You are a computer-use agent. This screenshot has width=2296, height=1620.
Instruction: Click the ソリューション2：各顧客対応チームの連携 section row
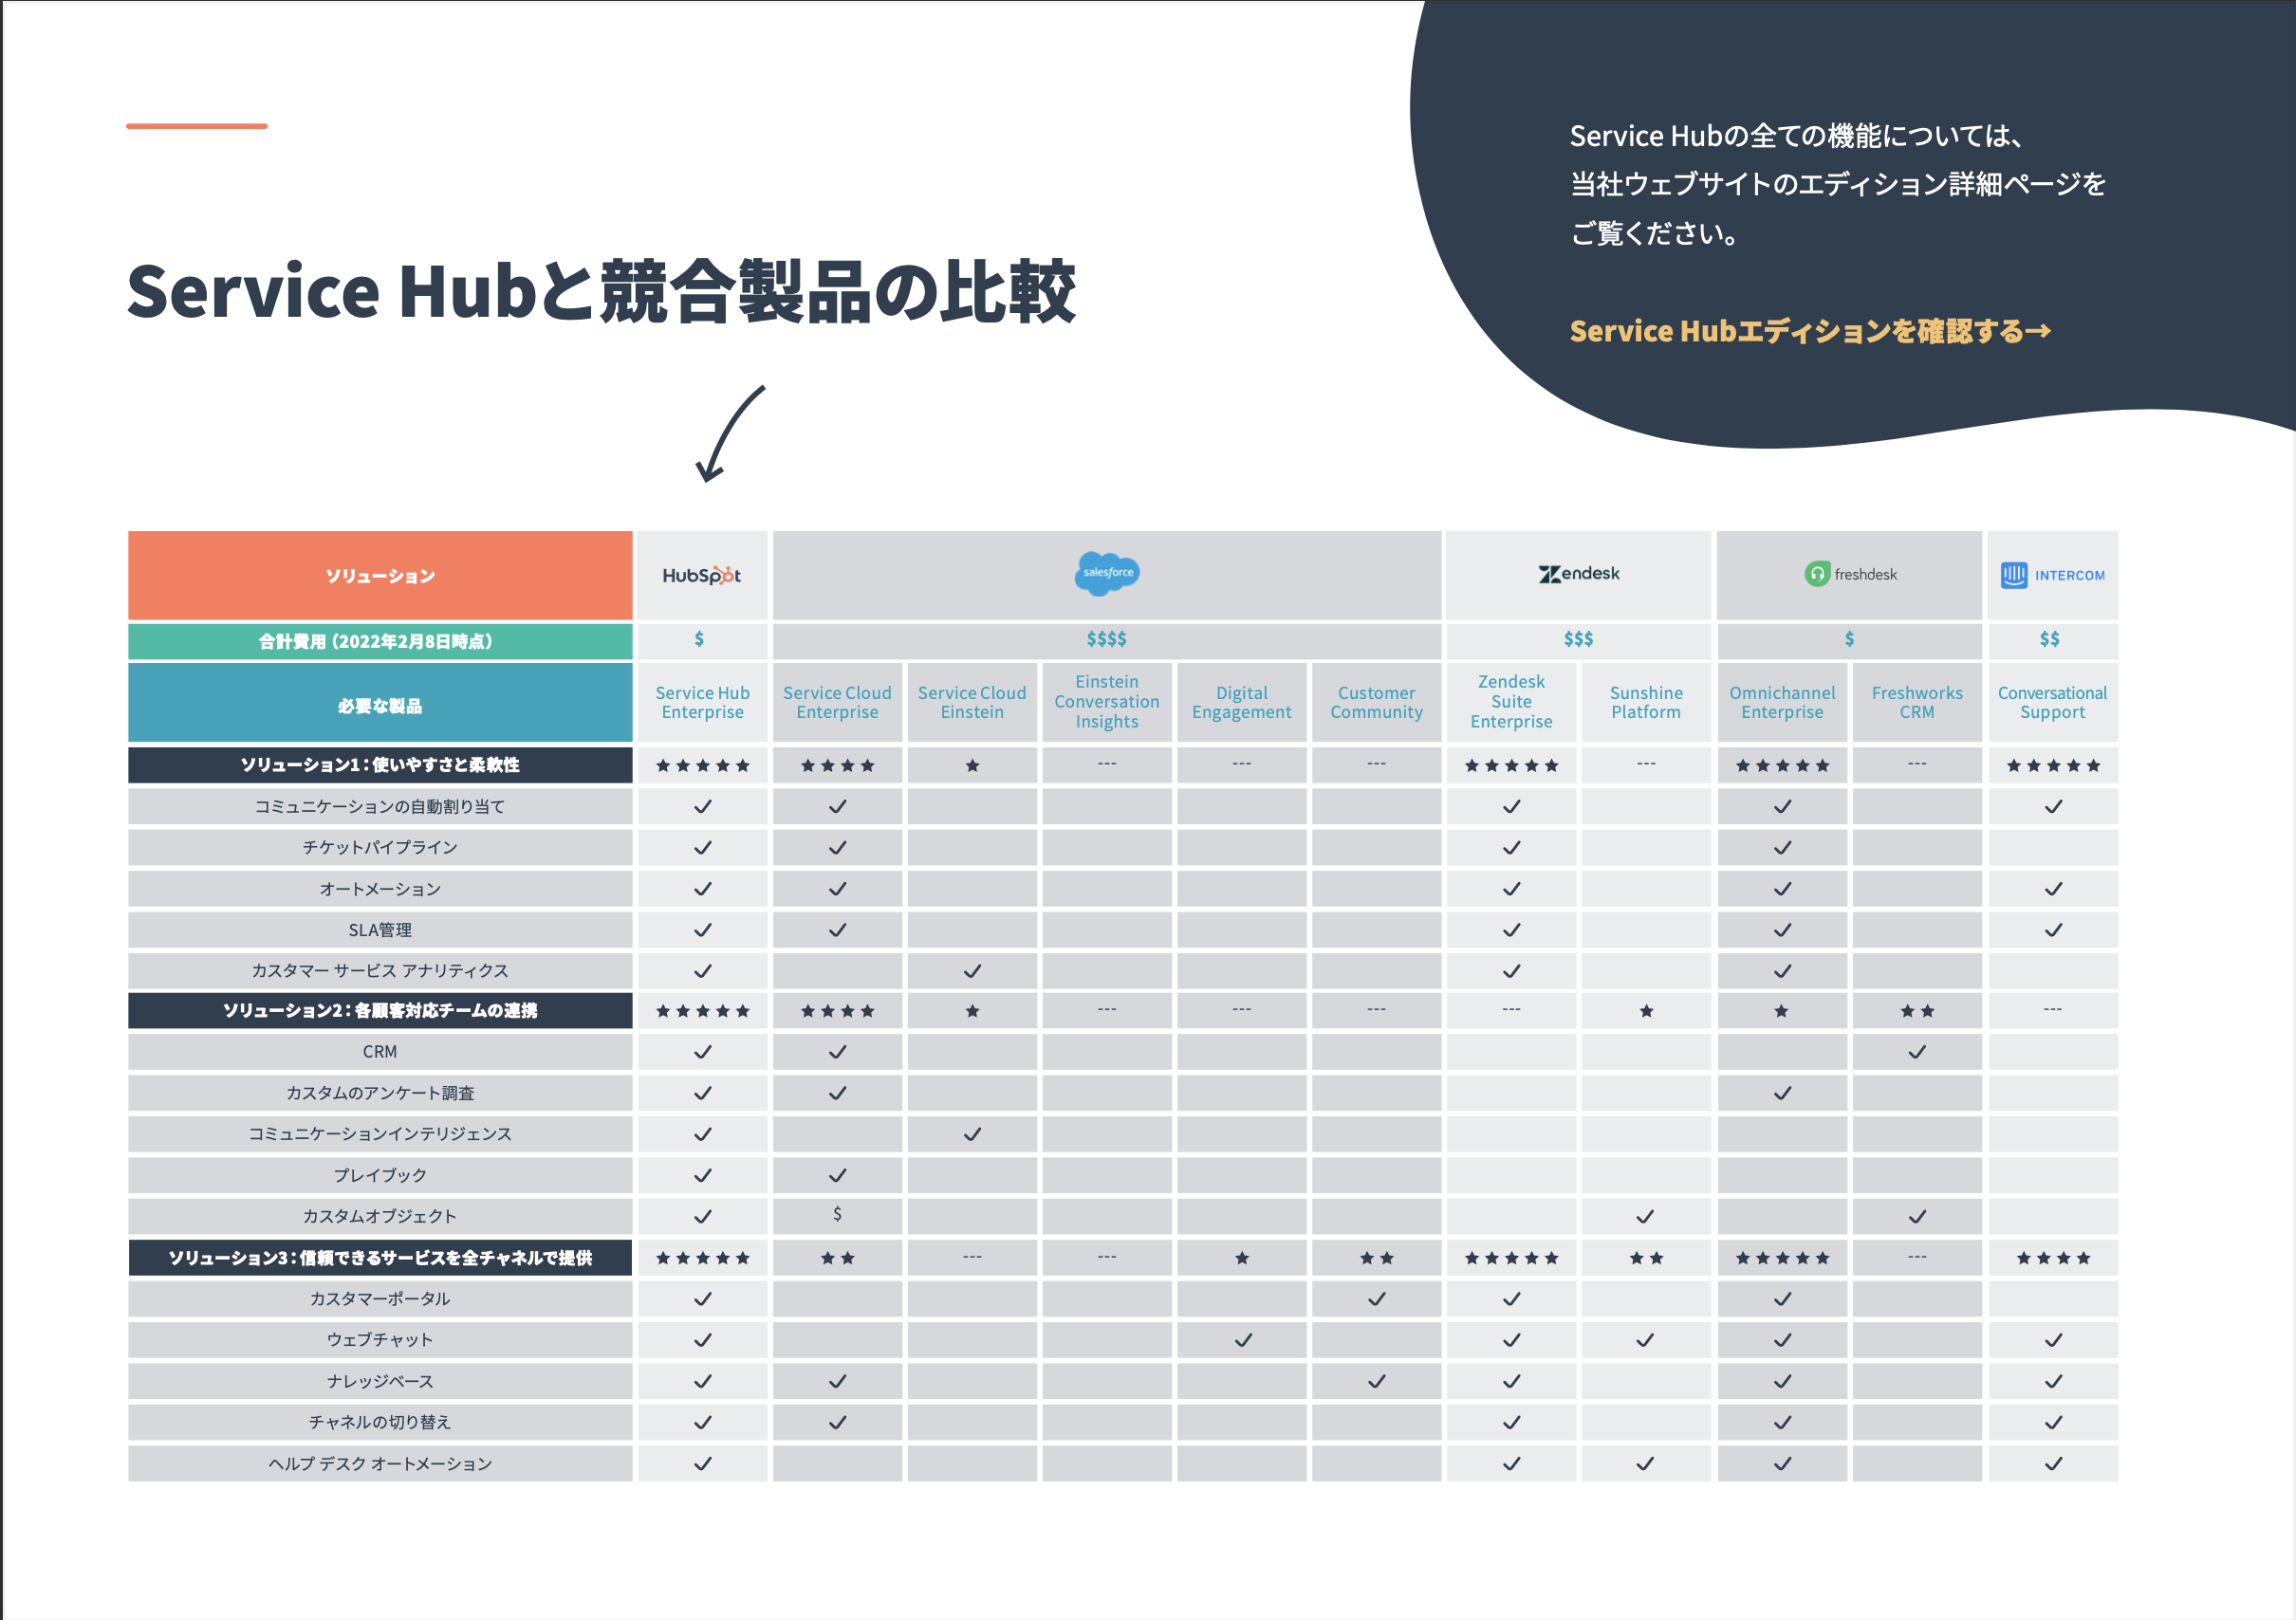point(380,1010)
